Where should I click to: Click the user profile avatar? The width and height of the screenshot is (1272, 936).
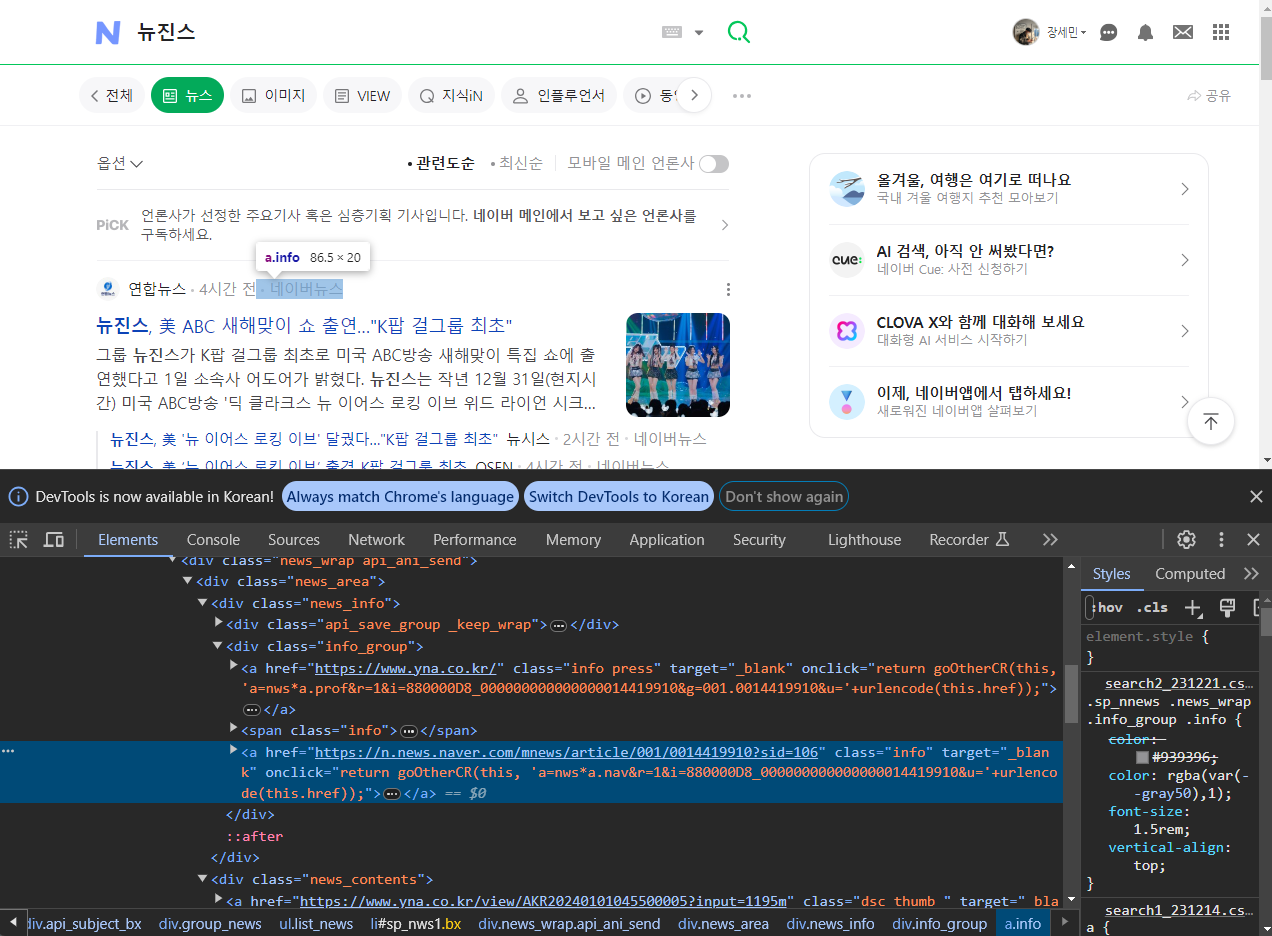(x=1026, y=32)
